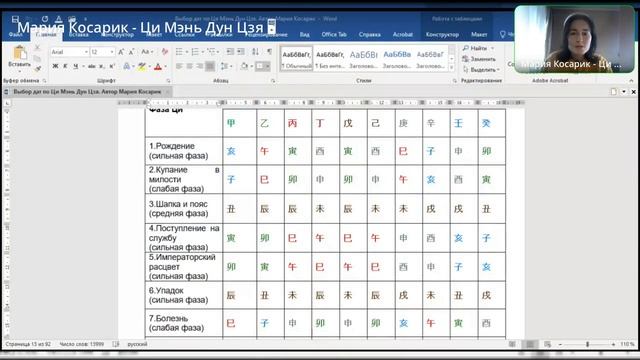Toggle bold (Ж) formatting
The width and height of the screenshot is (640, 360).
(55, 66)
